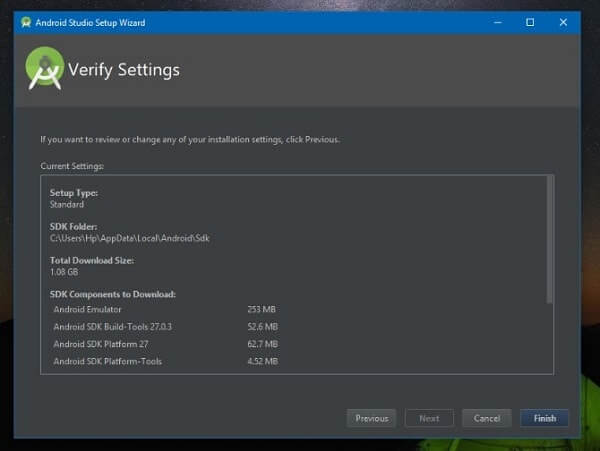This screenshot has height=451, width=600.
Task: Click the 4.52 MB size value
Action: click(262, 361)
